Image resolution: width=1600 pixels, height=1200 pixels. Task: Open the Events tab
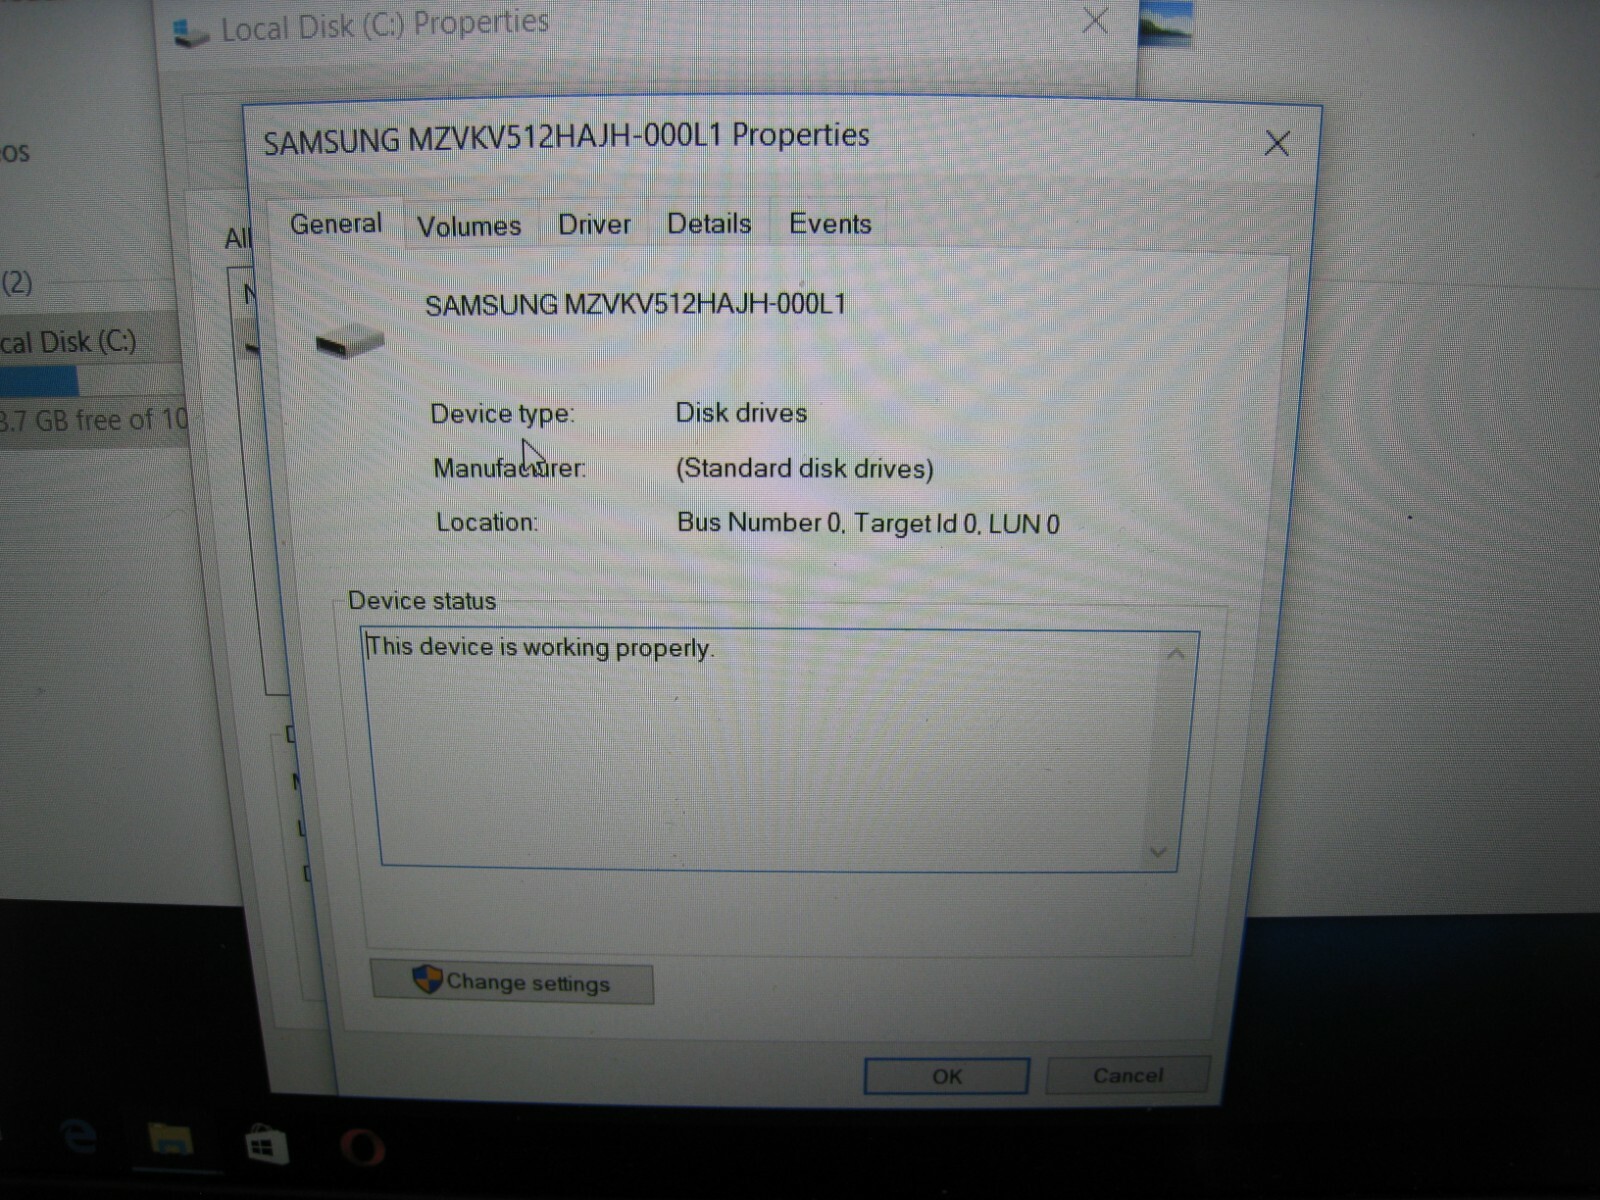pyautogui.click(x=830, y=223)
